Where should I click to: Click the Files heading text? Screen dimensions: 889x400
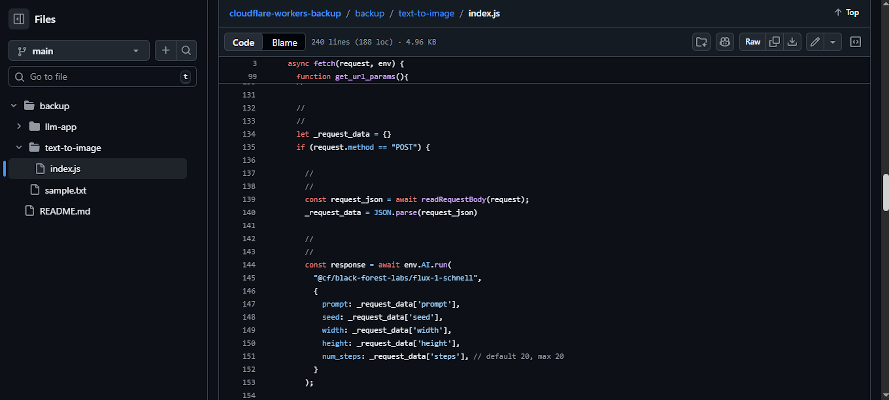(x=45, y=19)
